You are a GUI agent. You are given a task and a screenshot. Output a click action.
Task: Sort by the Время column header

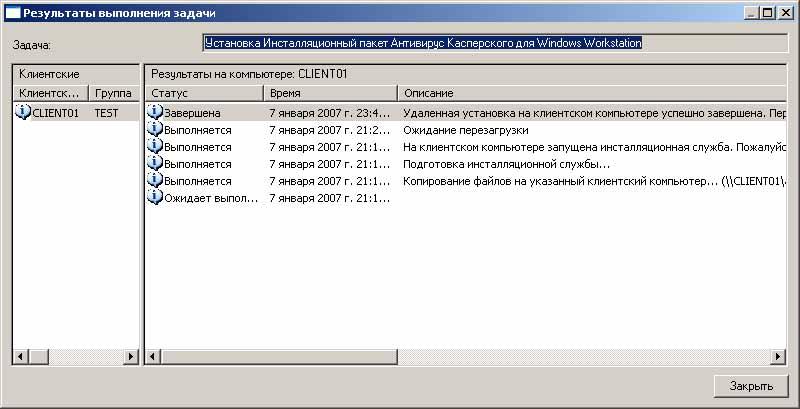point(330,93)
